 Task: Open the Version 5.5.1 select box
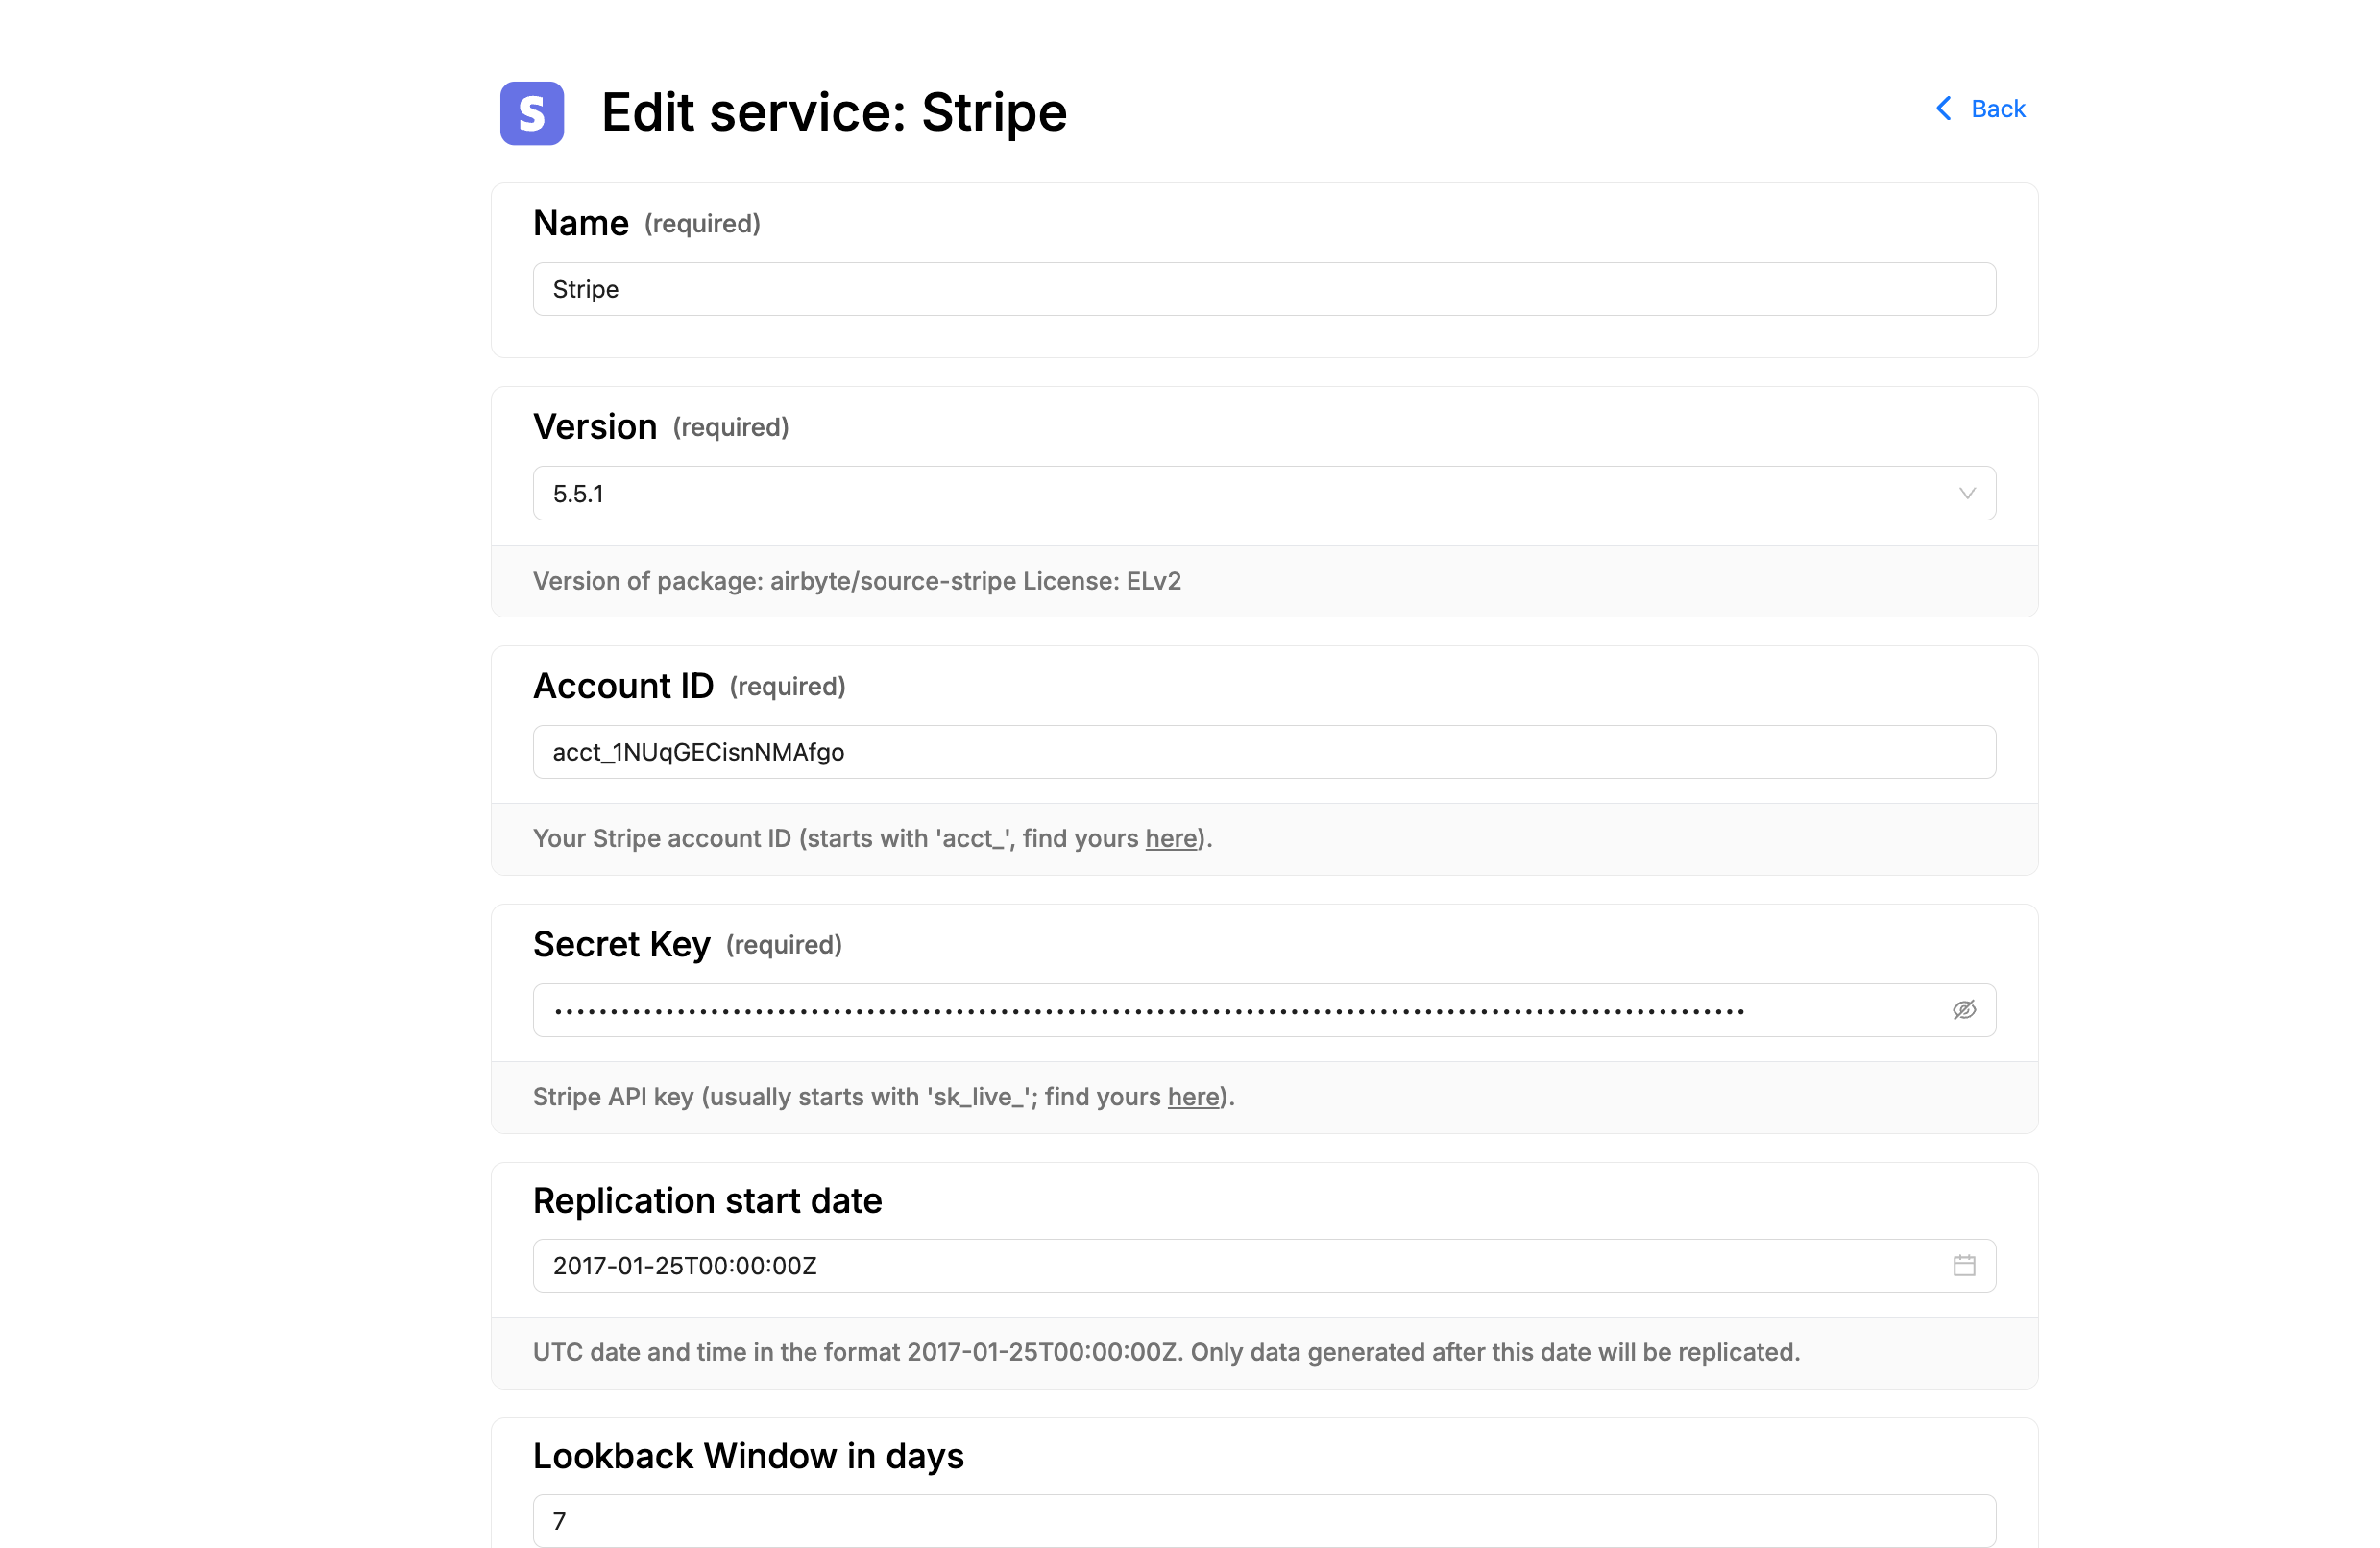[1264, 494]
